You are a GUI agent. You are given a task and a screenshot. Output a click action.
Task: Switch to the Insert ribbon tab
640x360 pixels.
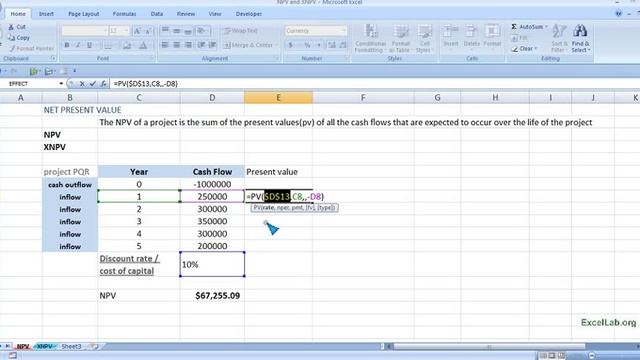click(x=46, y=14)
